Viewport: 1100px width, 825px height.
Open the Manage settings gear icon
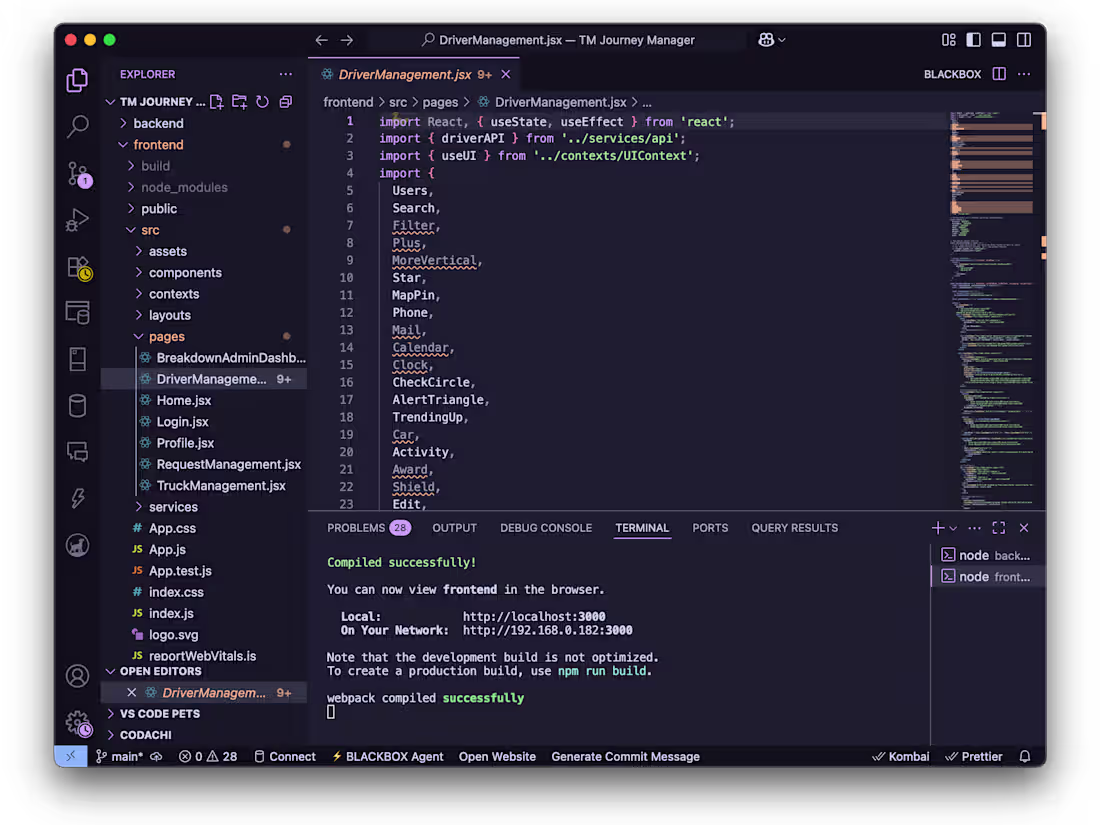pyautogui.click(x=77, y=722)
